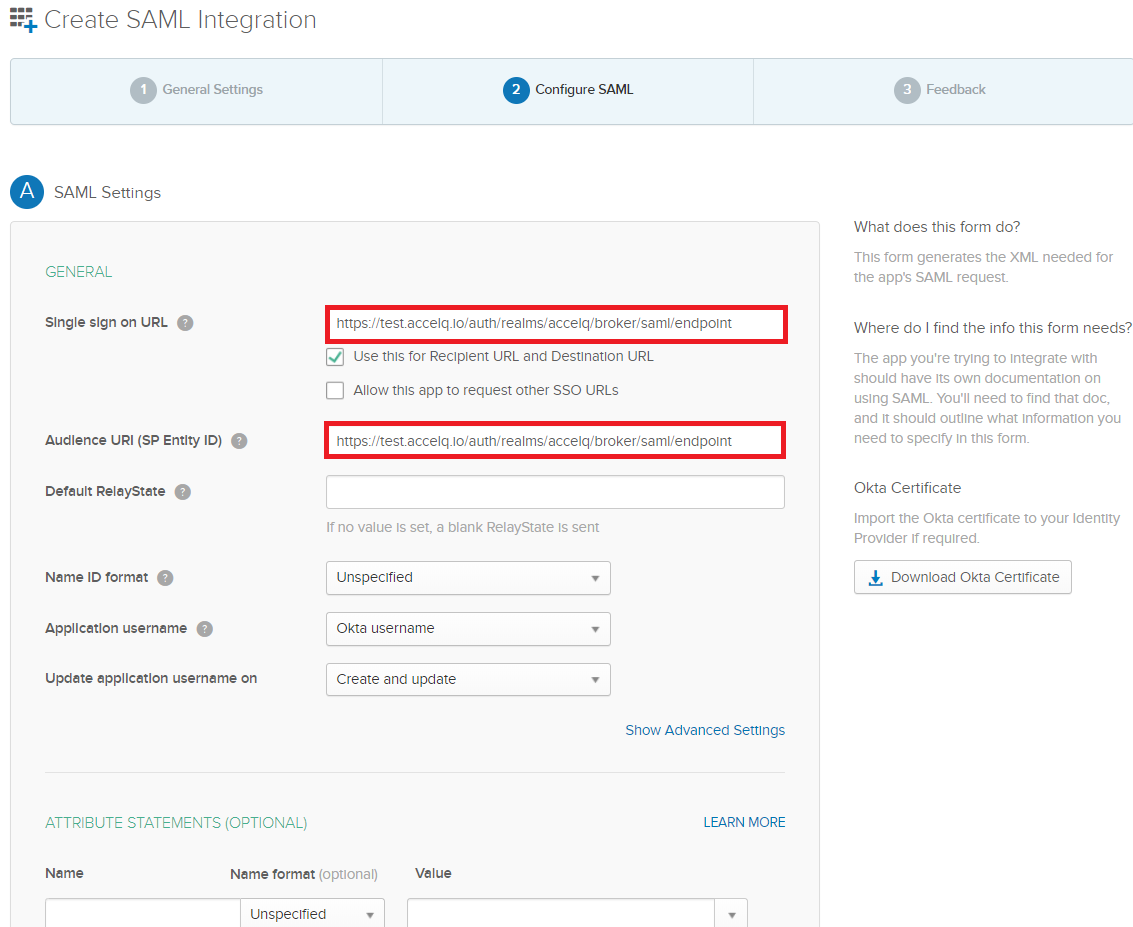The width and height of the screenshot is (1133, 927).
Task: Click the blue A badge beside SAML Settings
Action: point(27,191)
